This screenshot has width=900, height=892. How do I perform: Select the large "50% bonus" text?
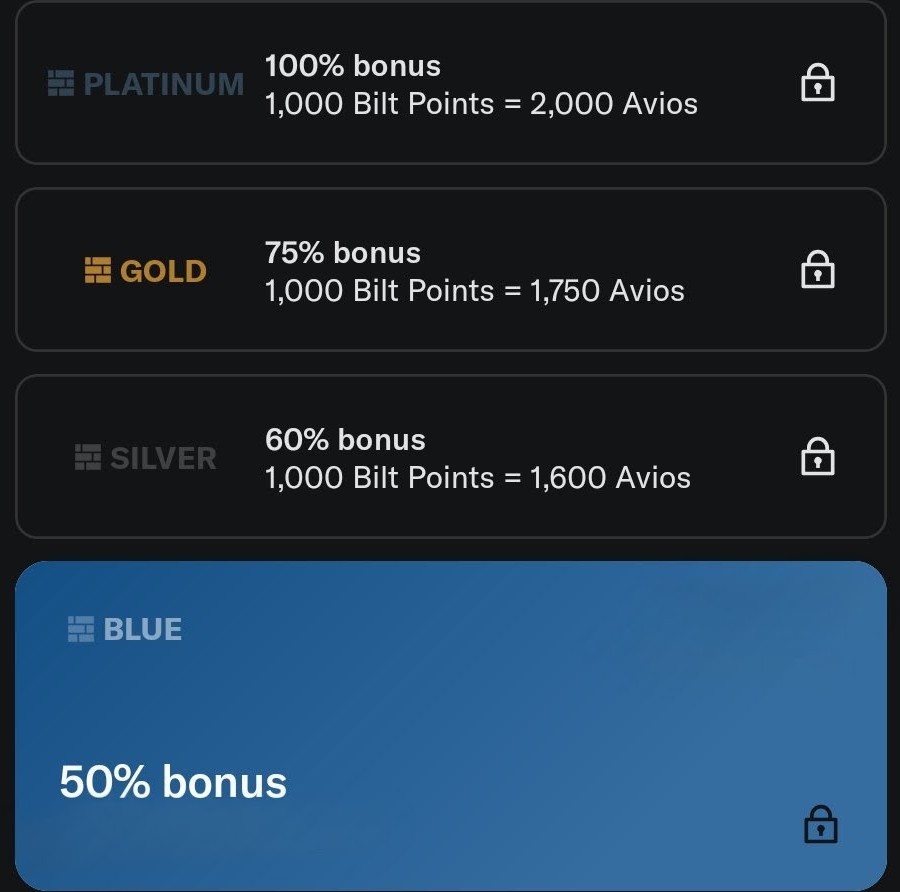[173, 782]
